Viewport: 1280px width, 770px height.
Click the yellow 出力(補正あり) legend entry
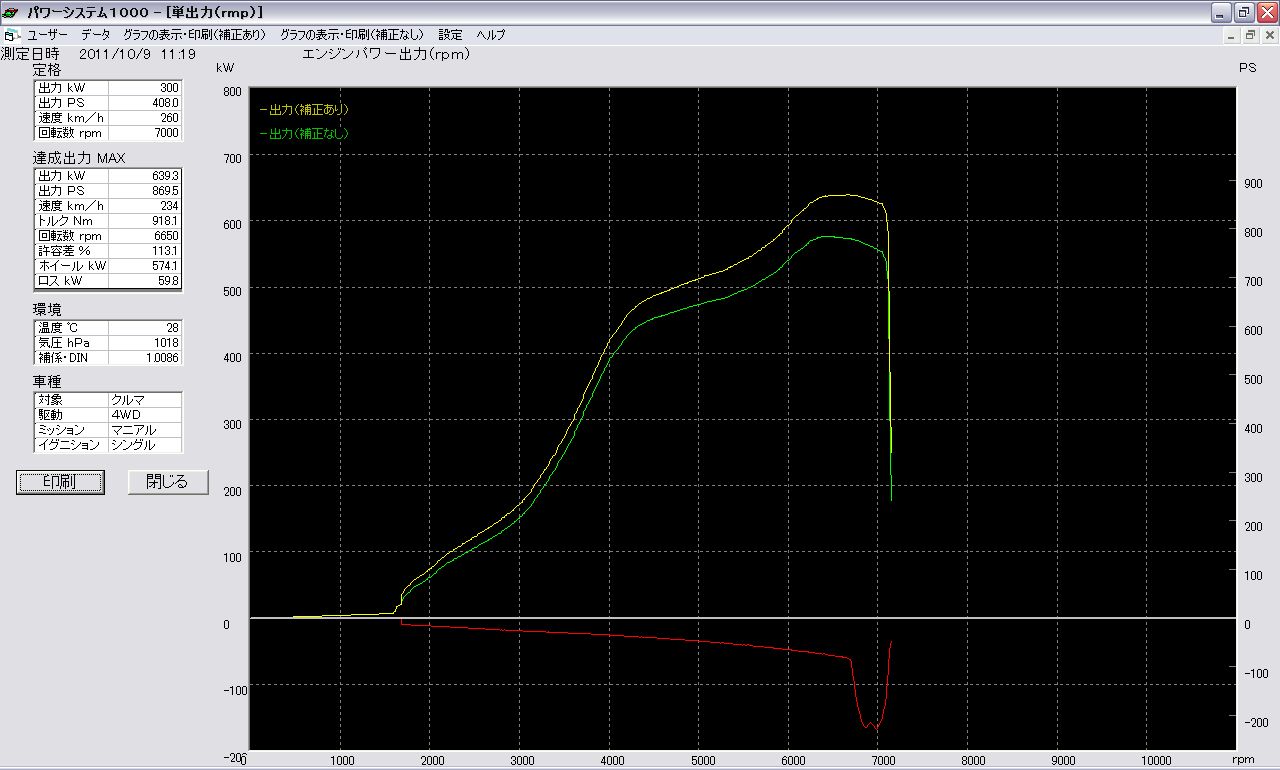tap(304, 110)
